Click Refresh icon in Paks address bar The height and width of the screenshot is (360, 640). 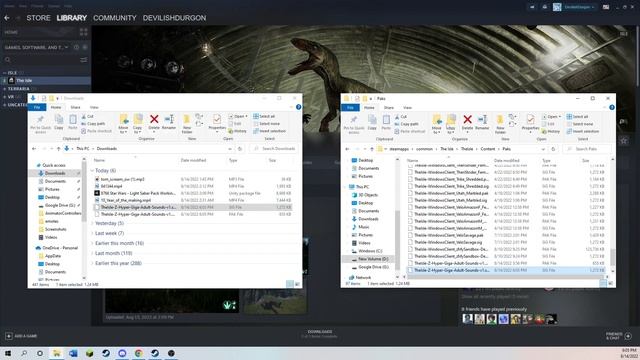click(x=553, y=149)
